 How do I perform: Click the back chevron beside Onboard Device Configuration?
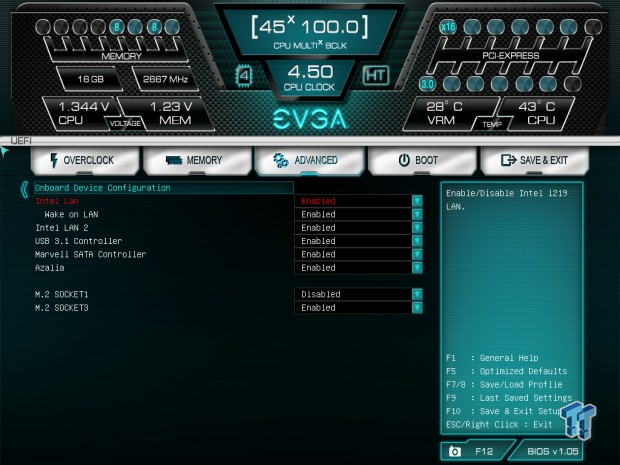[25, 189]
